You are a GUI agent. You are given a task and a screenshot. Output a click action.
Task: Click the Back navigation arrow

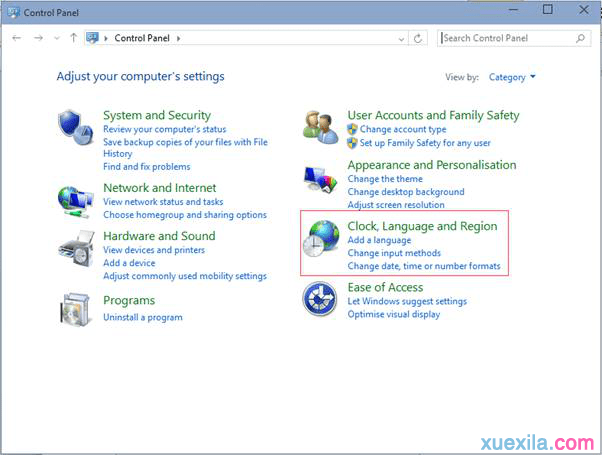[x=17, y=38]
